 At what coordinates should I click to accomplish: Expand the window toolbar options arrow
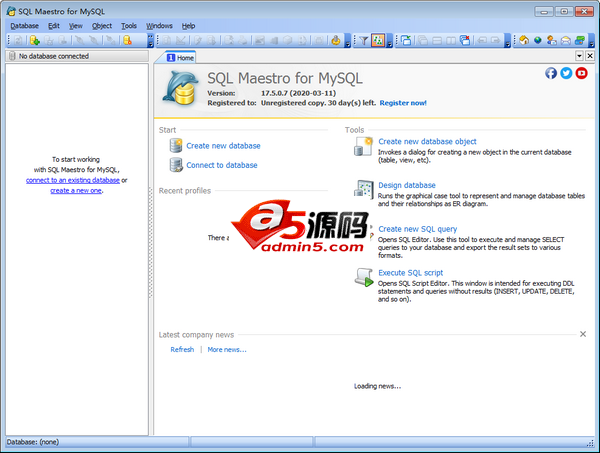(x=507, y=41)
